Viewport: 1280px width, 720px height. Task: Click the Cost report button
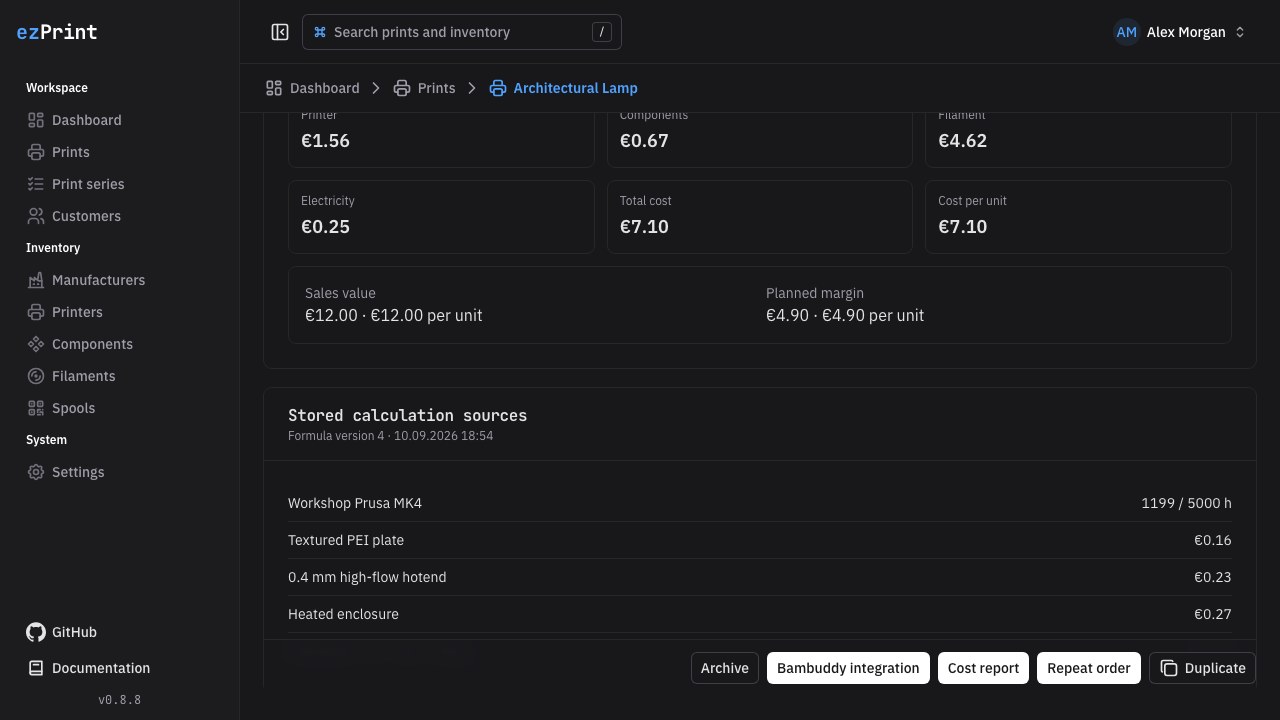tap(983, 668)
